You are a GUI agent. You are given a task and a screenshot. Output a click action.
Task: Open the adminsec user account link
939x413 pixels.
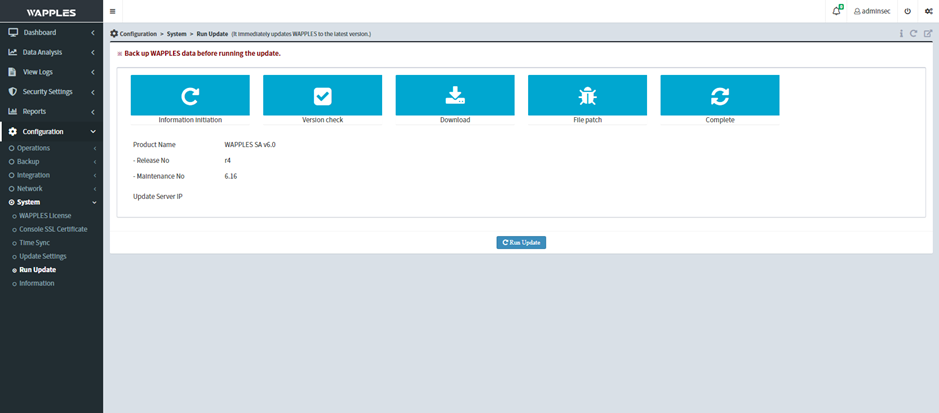tap(870, 11)
